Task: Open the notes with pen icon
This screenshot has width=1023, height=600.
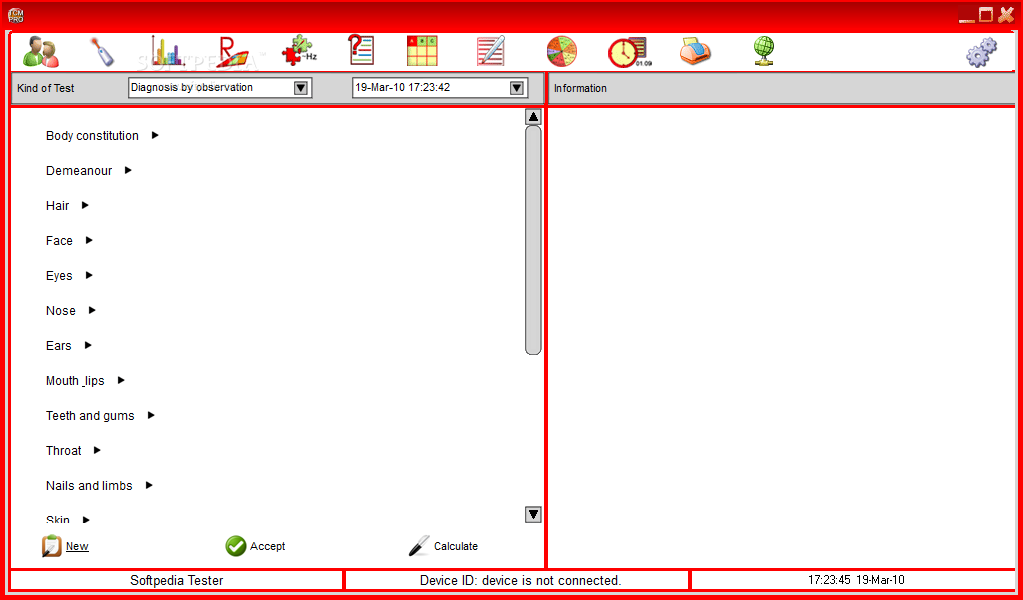Action: click(x=491, y=51)
